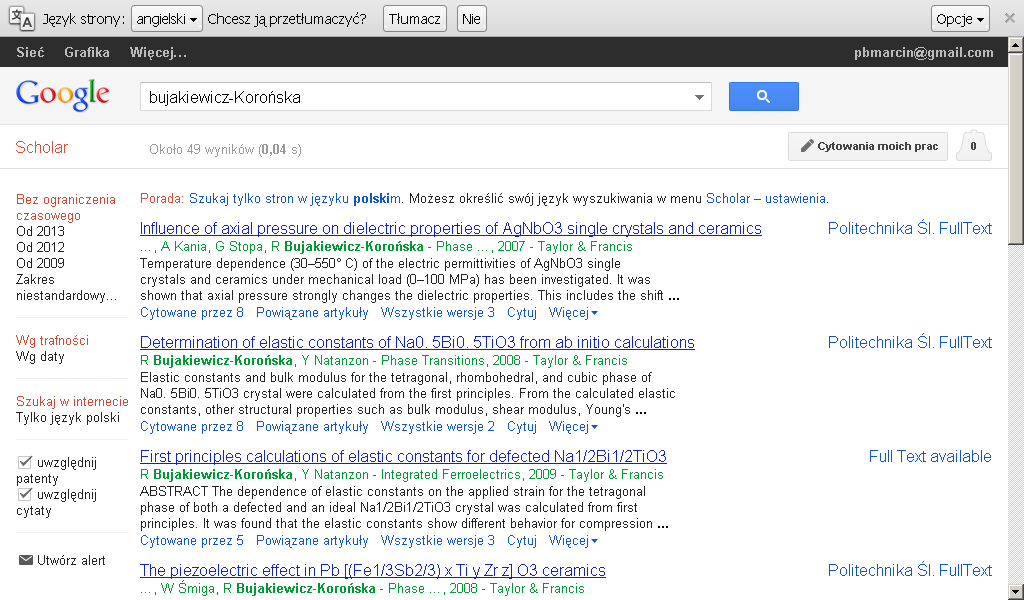Filter results Od 2013
The image size is (1024, 600).
[x=40, y=231]
